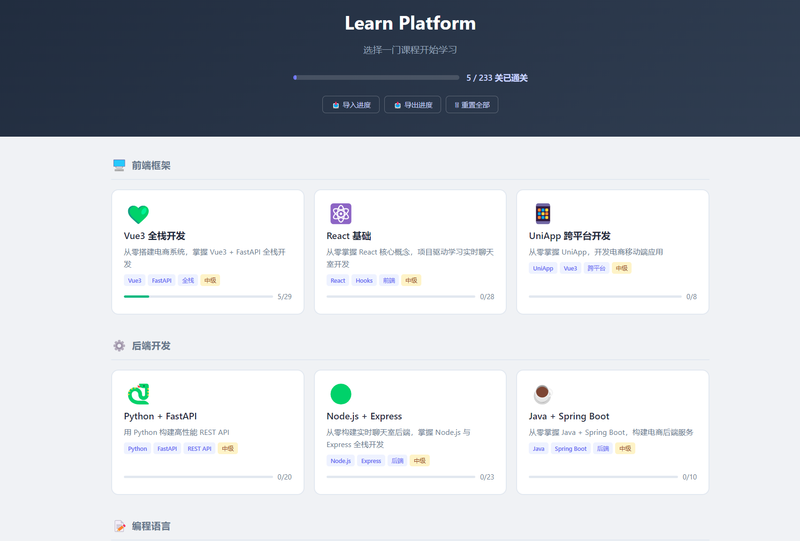The width and height of the screenshot is (800, 541).
Task: Click the green heart icon for Vue3 全栈开发
Action: point(138,214)
